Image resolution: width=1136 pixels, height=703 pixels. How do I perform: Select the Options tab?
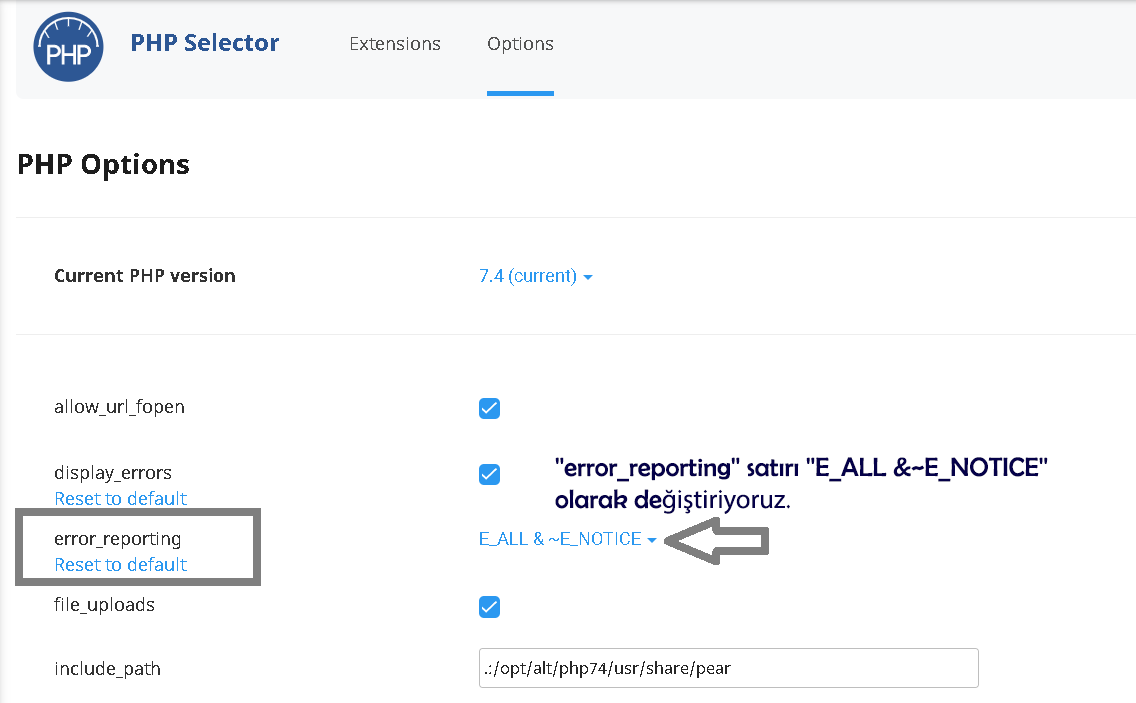coord(520,44)
